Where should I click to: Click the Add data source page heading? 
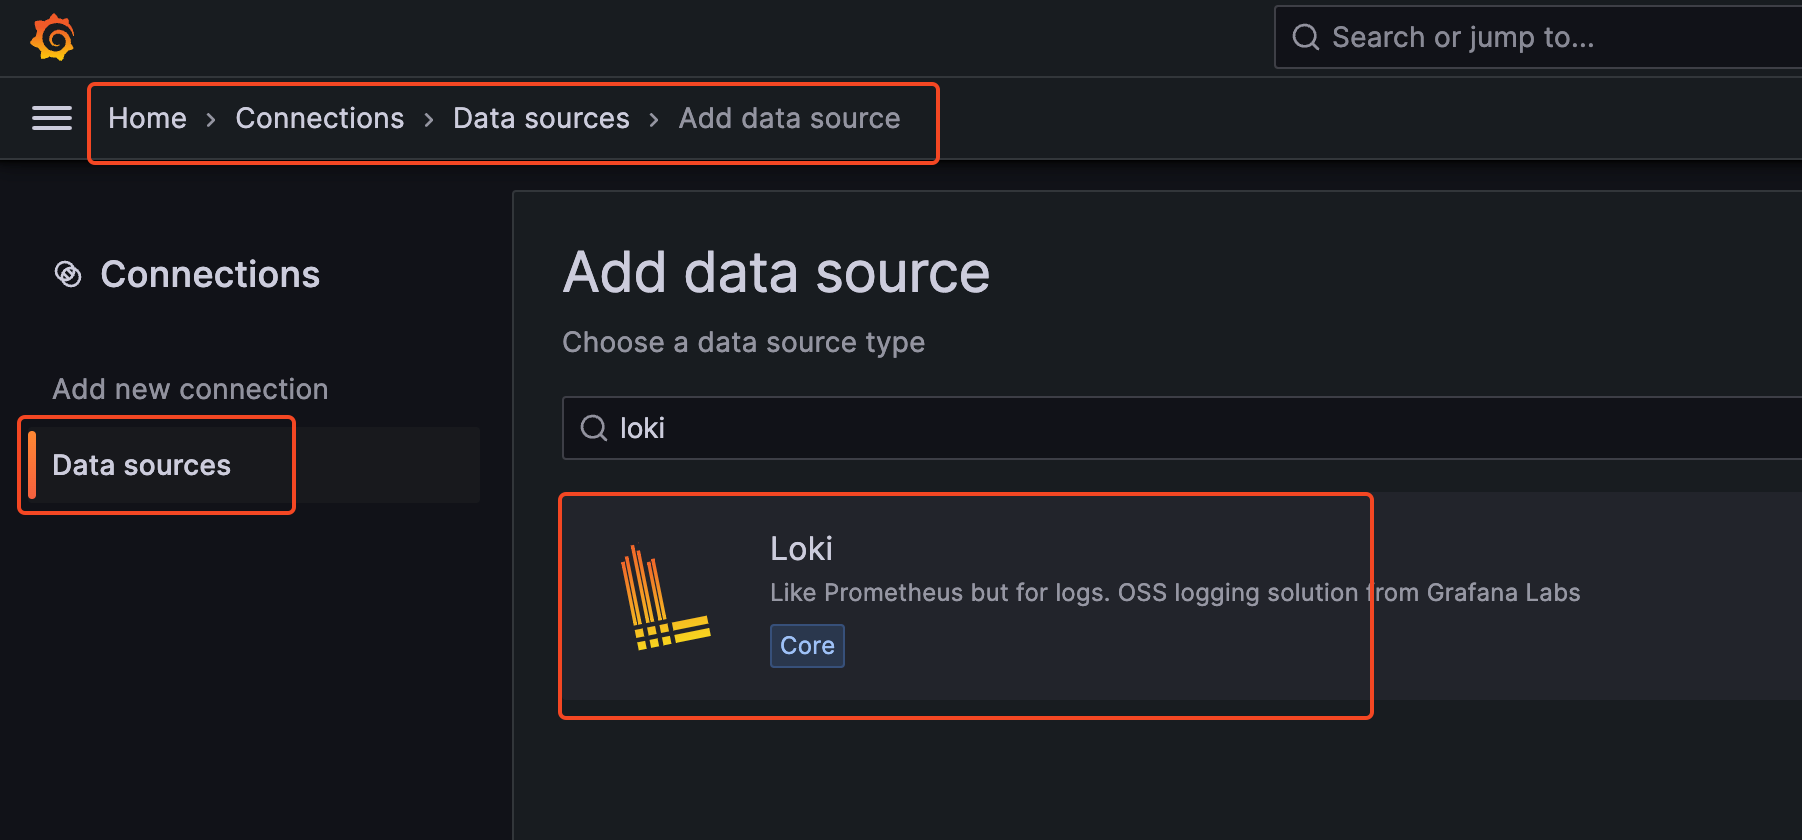click(x=776, y=272)
